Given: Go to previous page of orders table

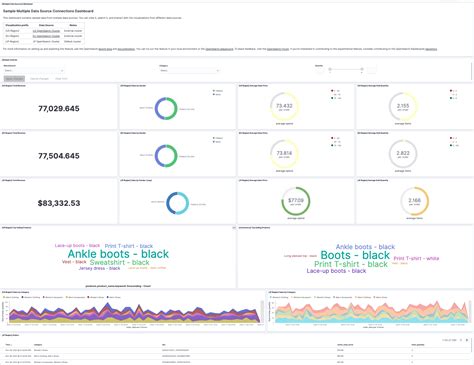Looking at the screenshot, I should click(461, 340).
